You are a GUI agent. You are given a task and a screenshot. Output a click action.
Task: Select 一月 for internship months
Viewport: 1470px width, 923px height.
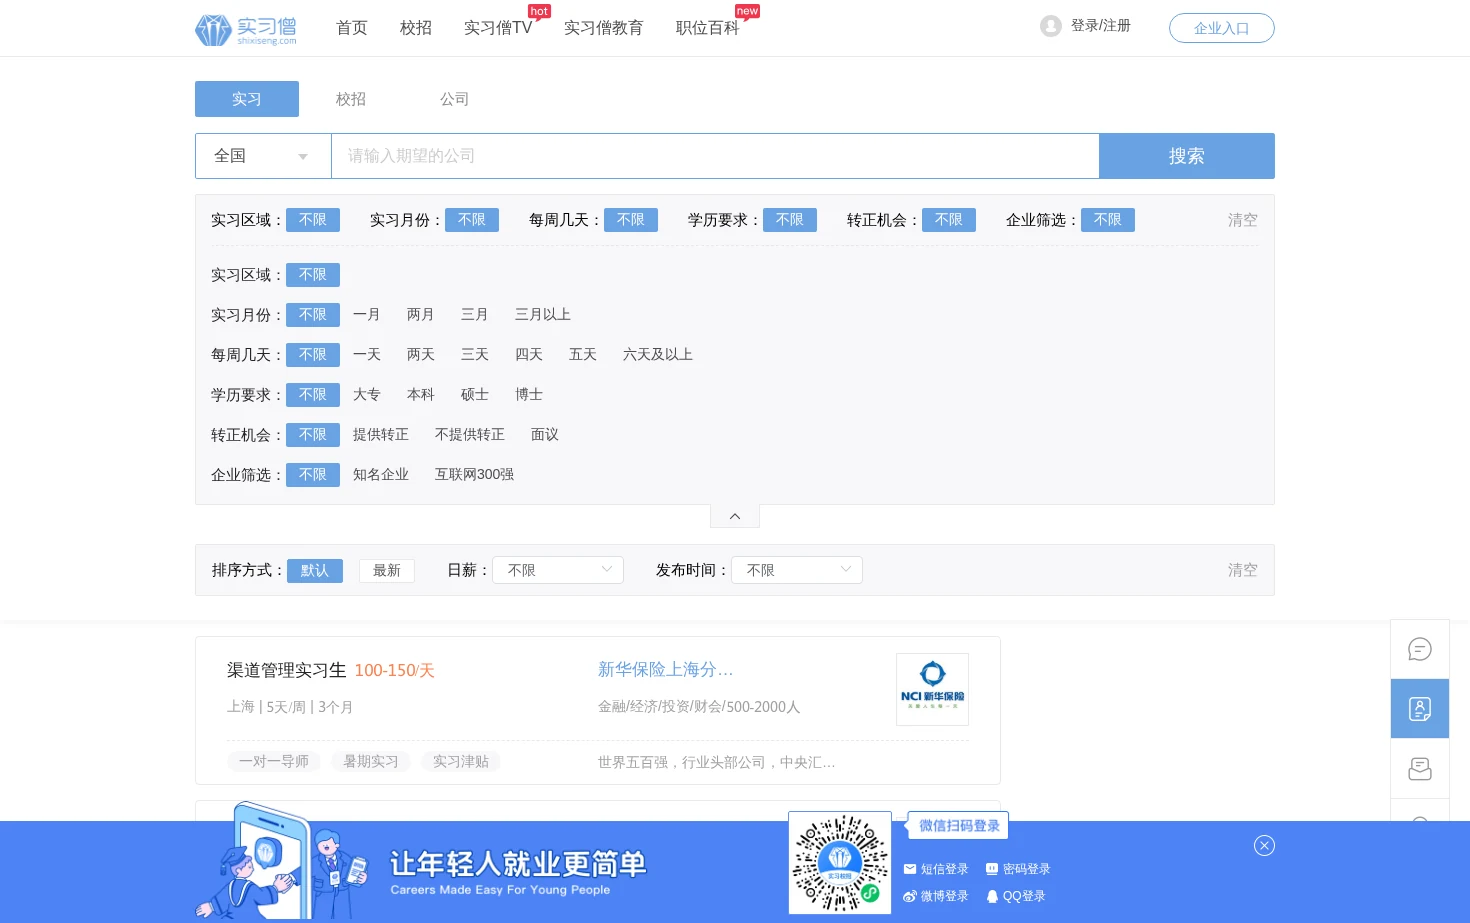[367, 315]
